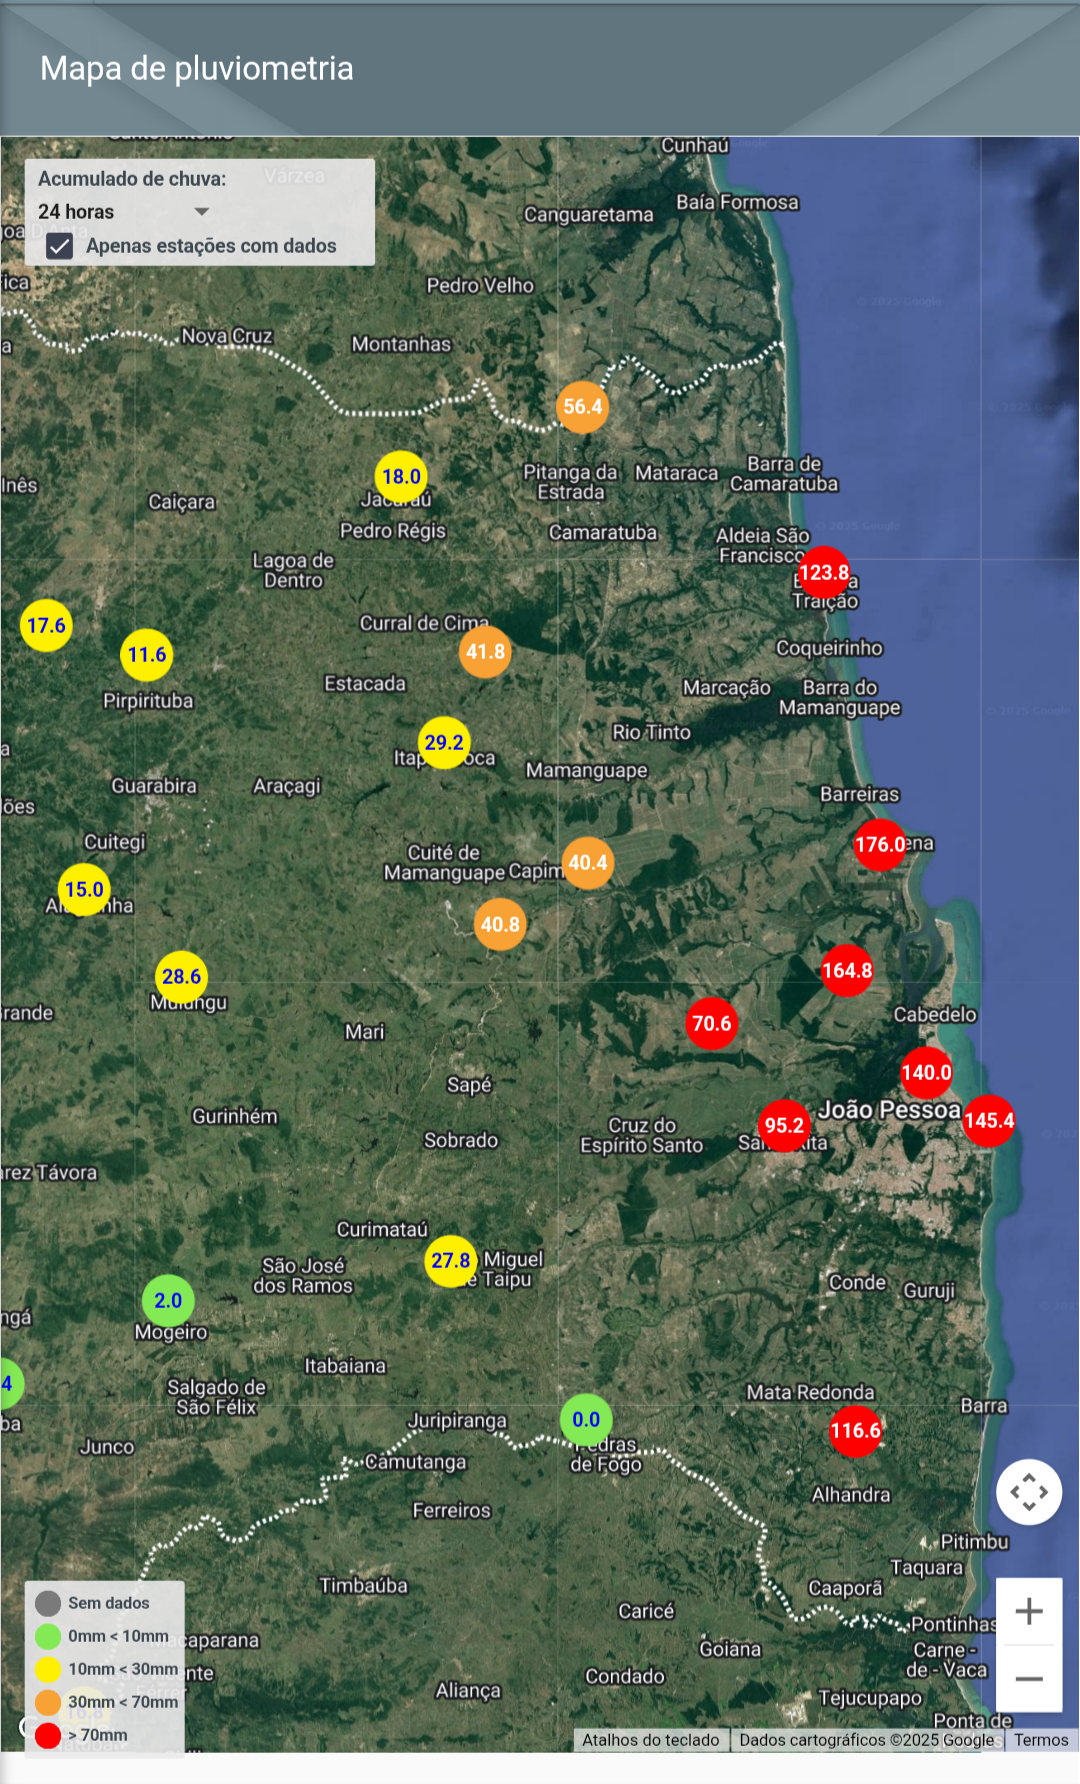Screen dimensions: 1080x1784
Task: Uncheck 'Apenas estações com dados' checkbox
Action: point(60,246)
